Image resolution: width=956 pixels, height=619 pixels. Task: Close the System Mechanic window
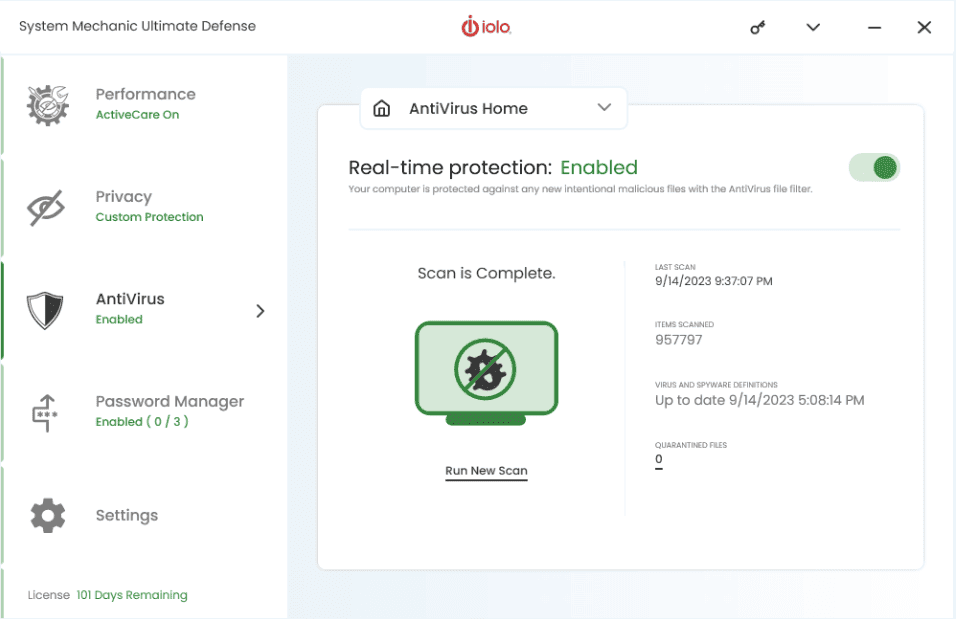(x=924, y=27)
